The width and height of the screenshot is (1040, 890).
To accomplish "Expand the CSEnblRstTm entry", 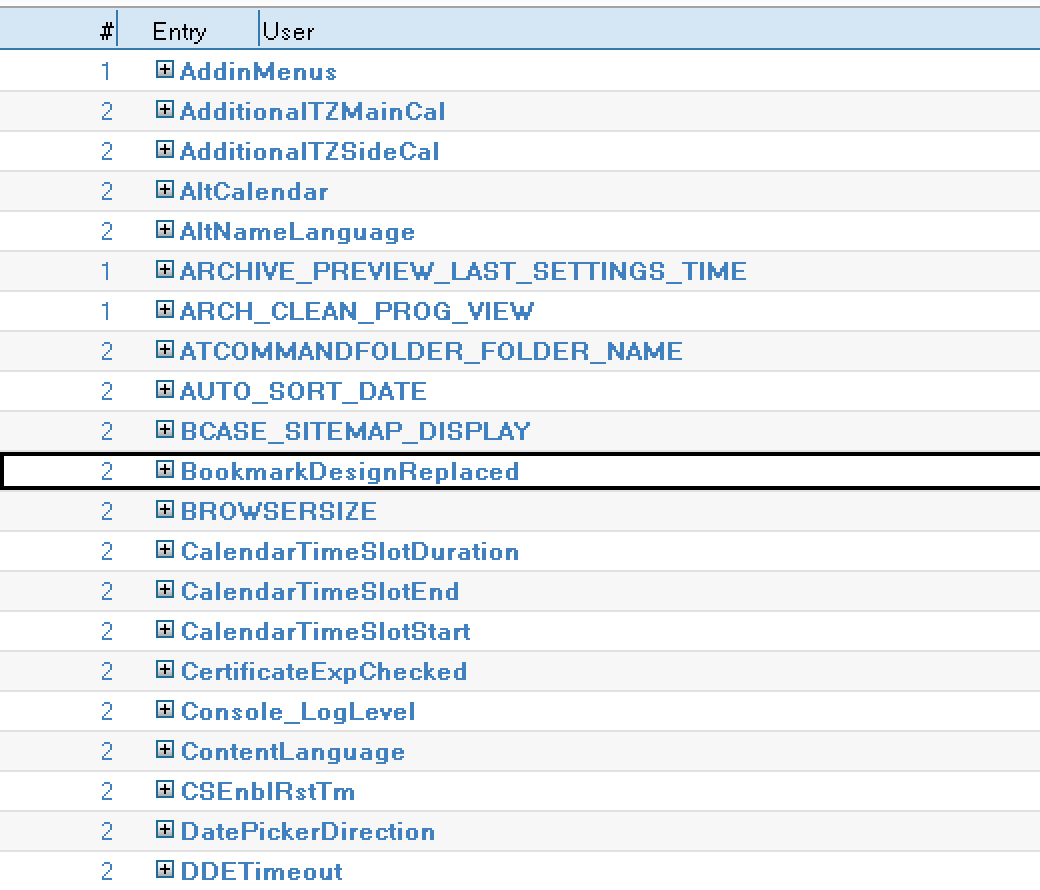I will (x=164, y=791).
